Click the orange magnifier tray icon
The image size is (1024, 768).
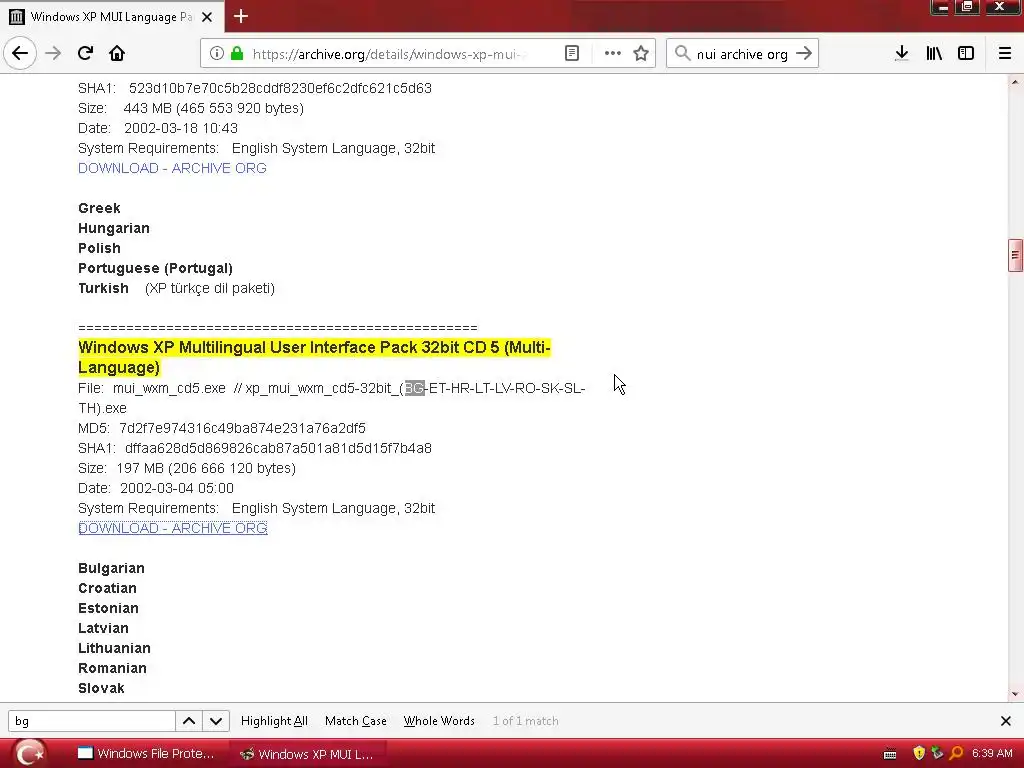(x=956, y=754)
